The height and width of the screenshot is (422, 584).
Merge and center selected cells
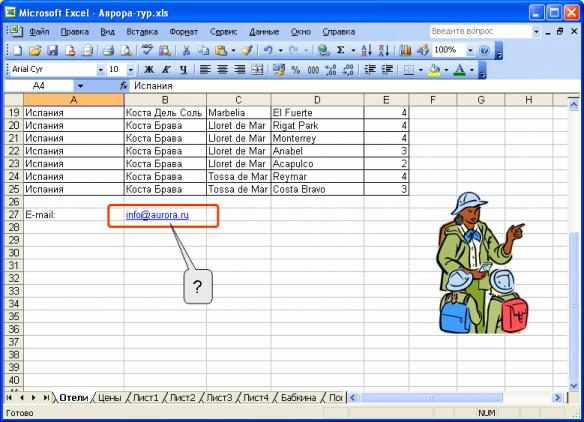257,70
